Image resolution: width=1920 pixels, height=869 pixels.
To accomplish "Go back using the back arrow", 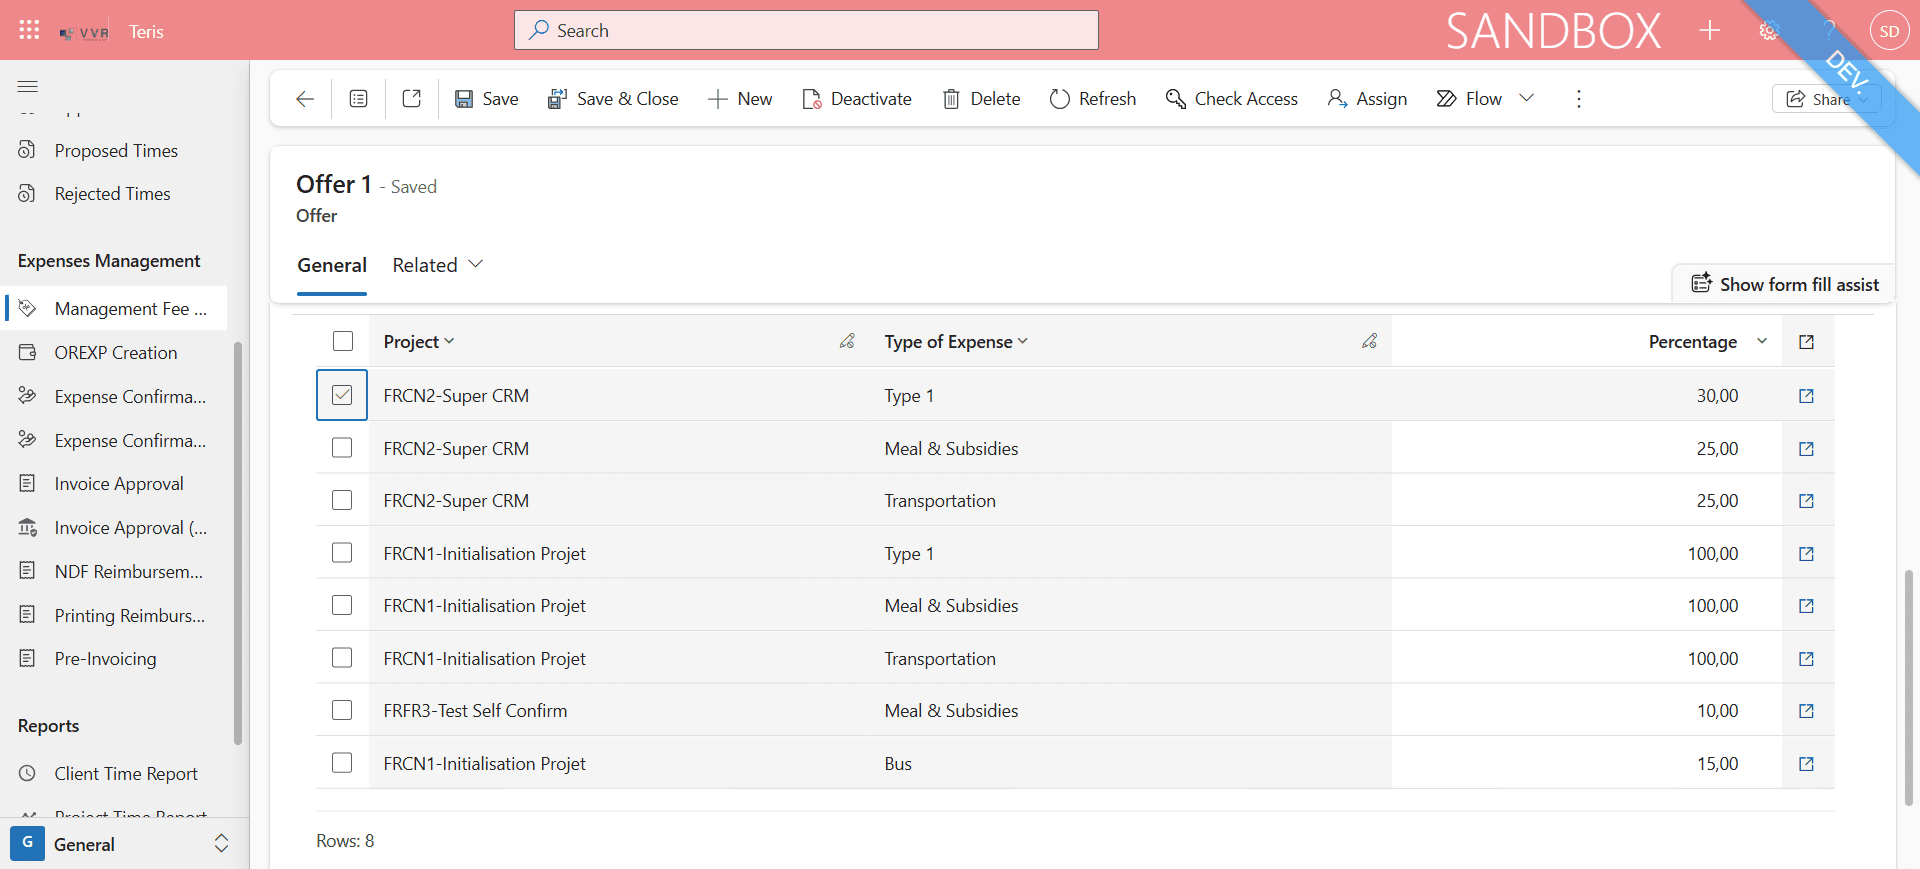I will [305, 99].
